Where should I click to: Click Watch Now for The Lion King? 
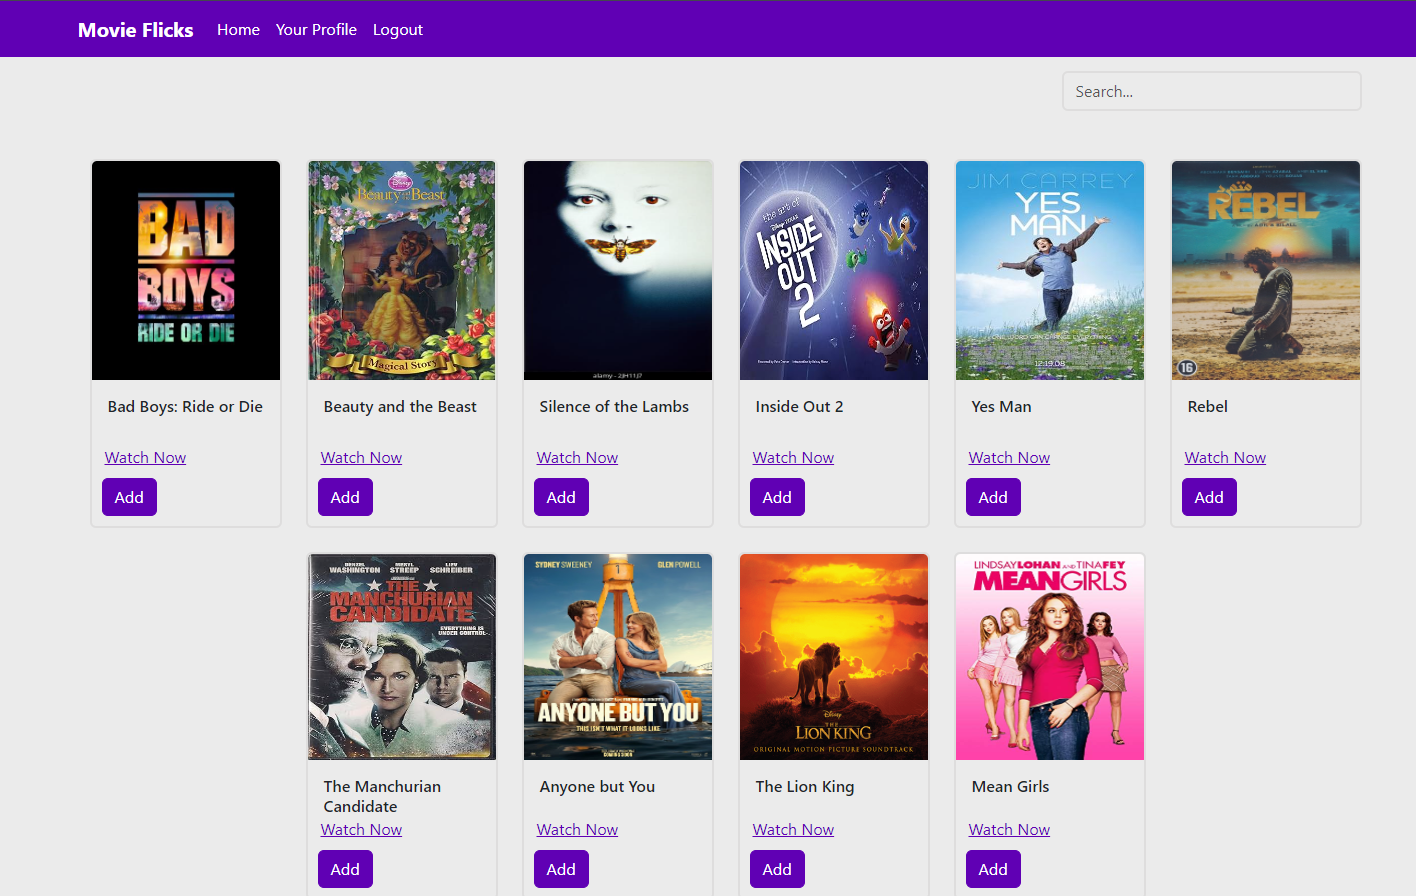coord(793,828)
